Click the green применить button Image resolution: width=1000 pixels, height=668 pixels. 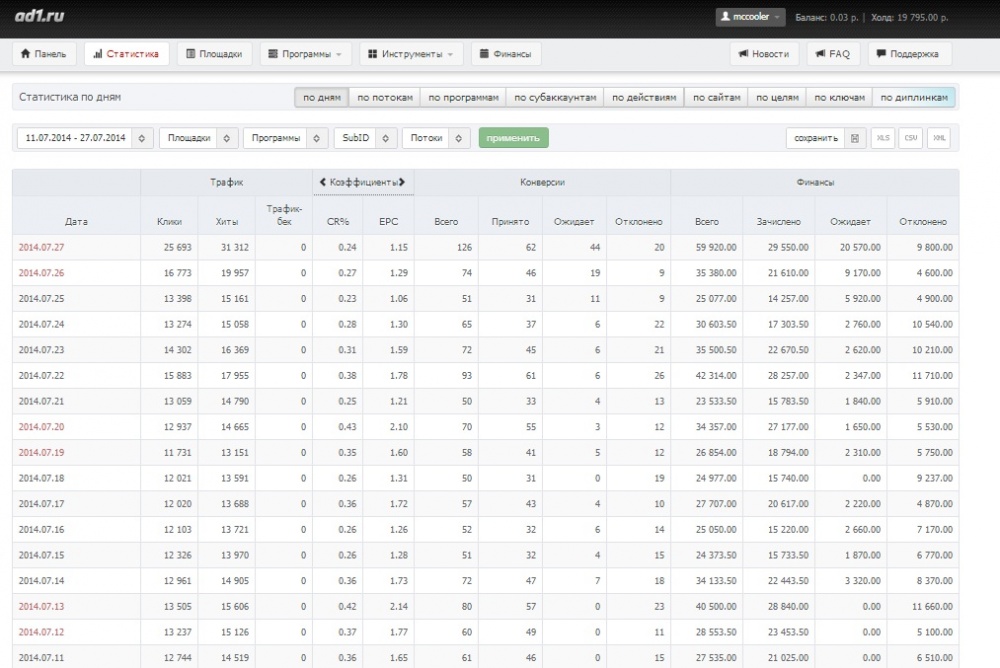(513, 138)
